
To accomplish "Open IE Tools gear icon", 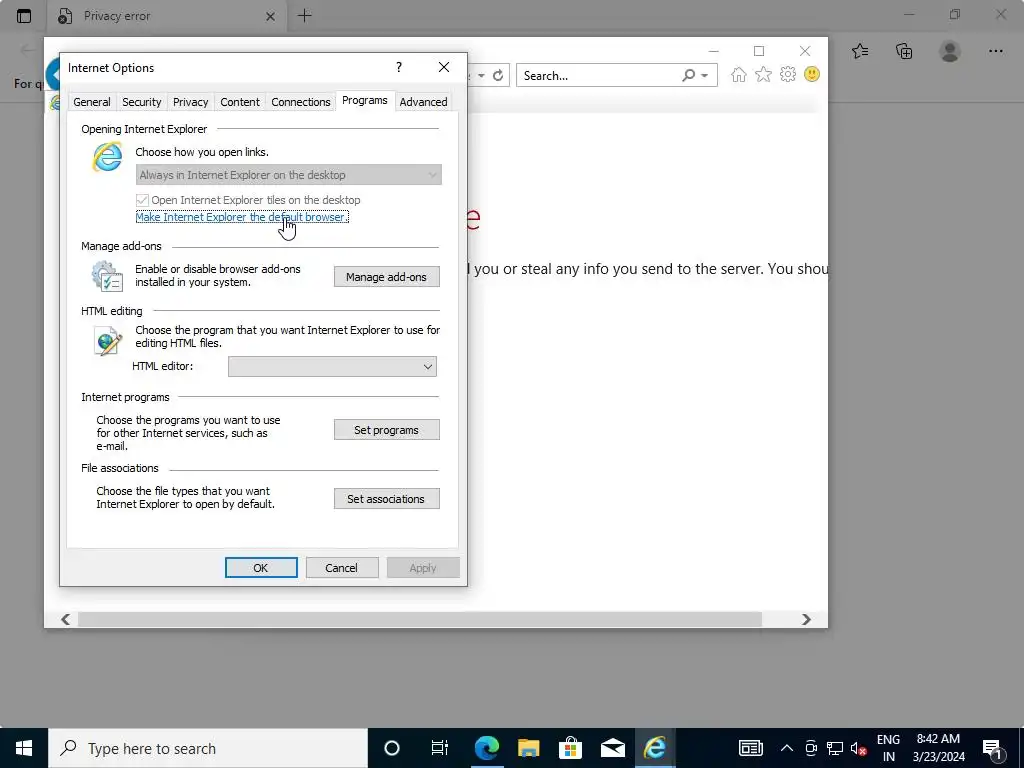I will coord(788,74).
